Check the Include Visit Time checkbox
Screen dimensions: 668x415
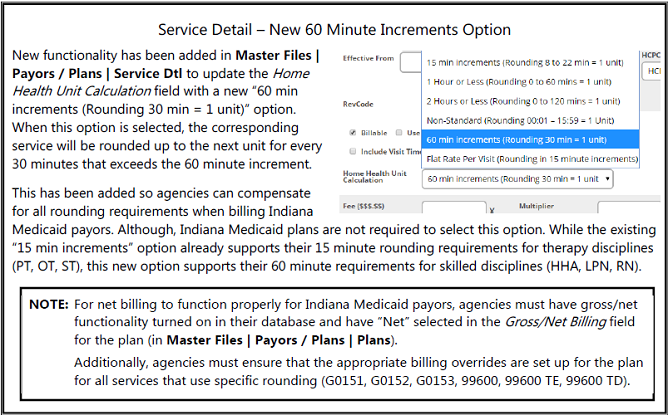[352, 151]
